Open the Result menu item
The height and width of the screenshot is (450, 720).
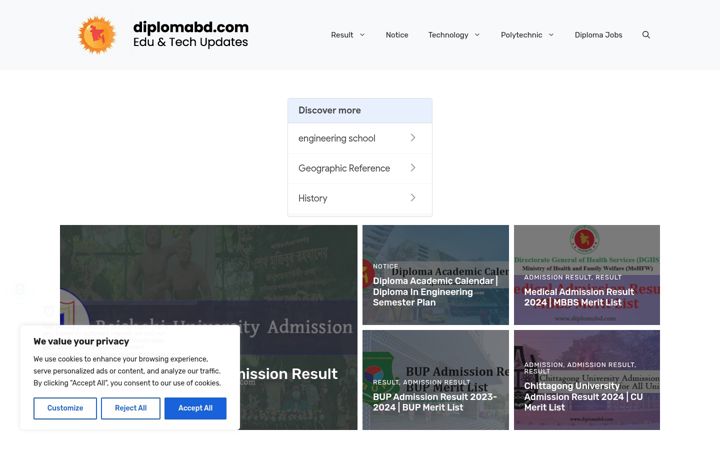pos(342,35)
